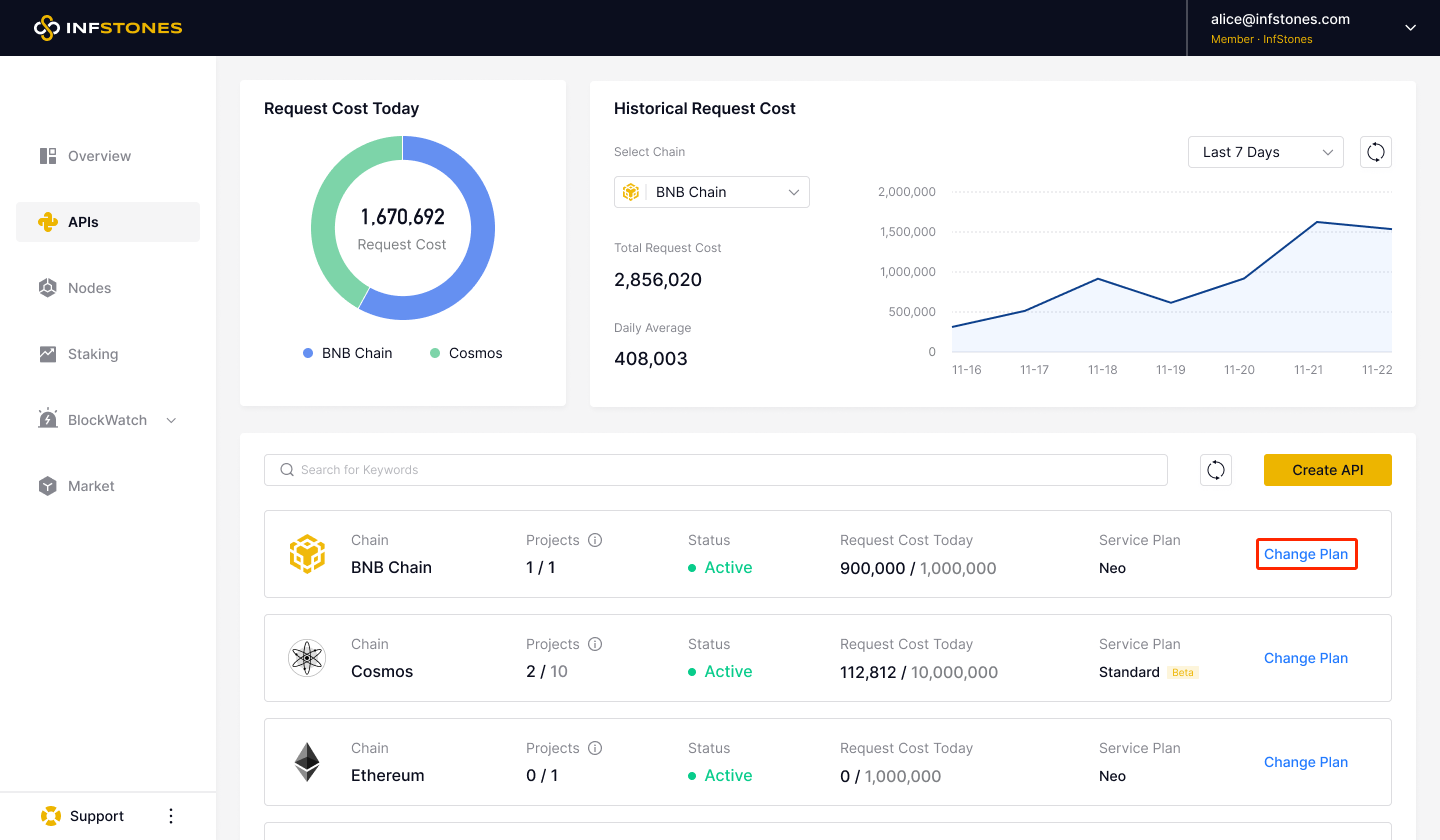This screenshot has height=840, width=1440.
Task: Open the BNB Chain select dropdown
Action: click(712, 192)
